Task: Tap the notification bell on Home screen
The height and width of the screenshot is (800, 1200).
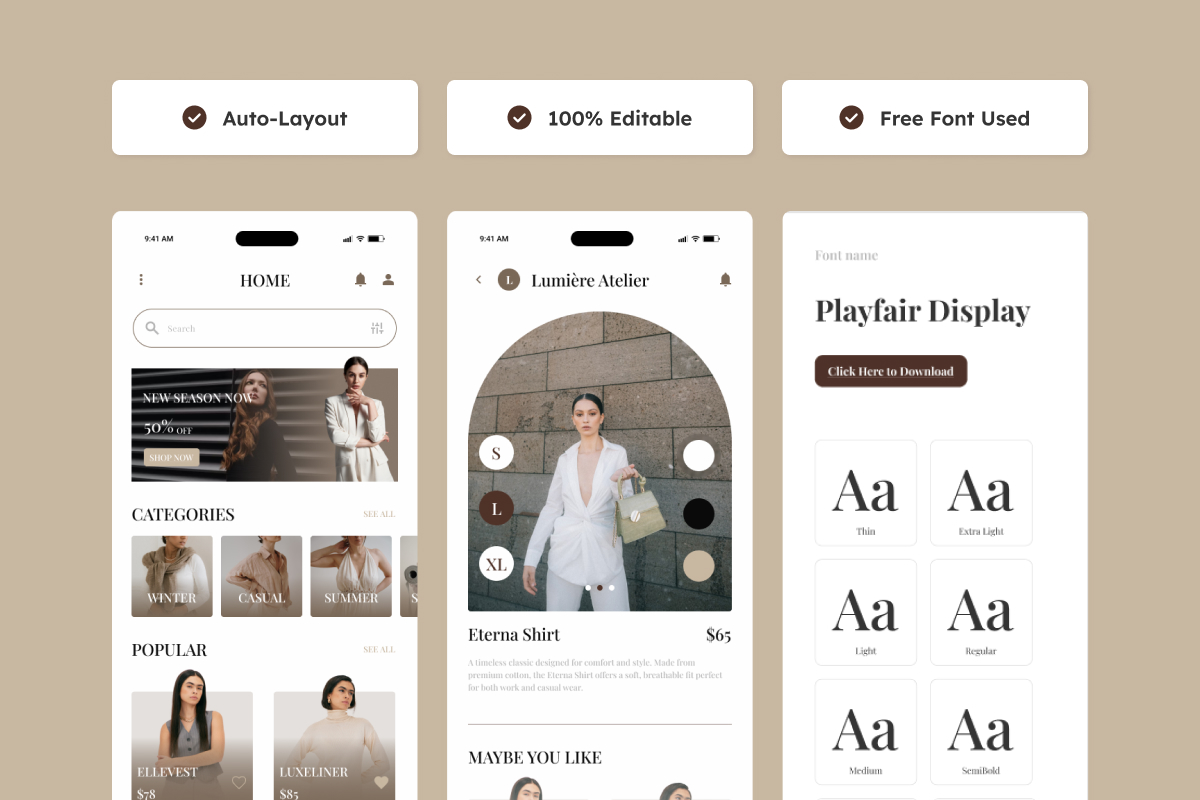Action: coord(360,280)
